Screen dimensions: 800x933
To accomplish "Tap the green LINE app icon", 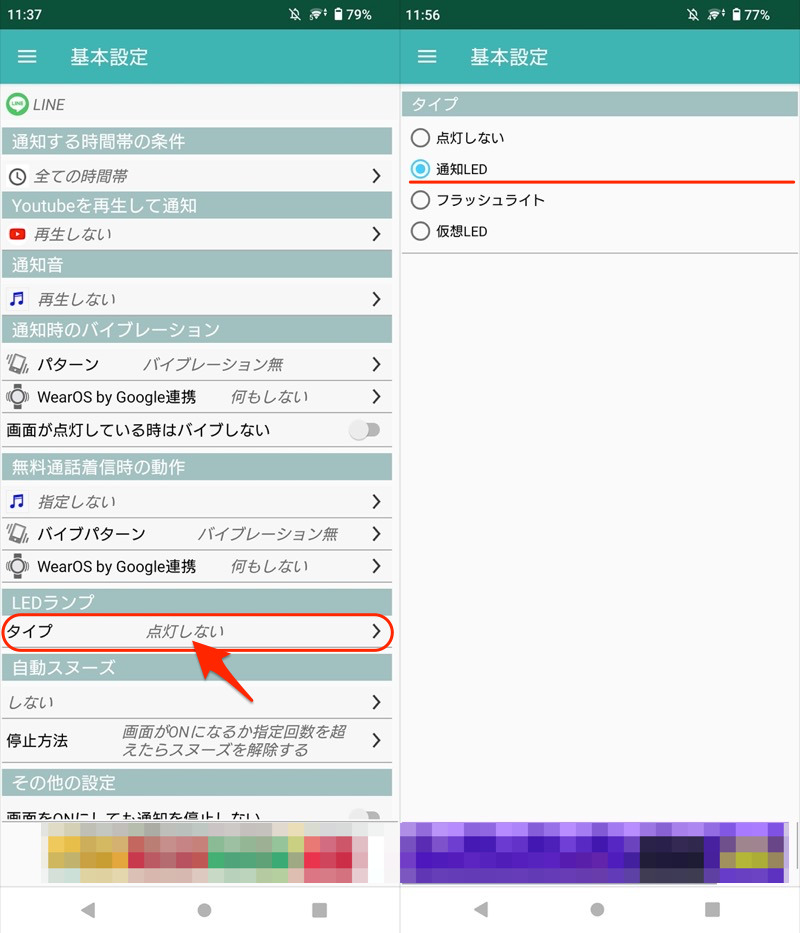I will tap(17, 104).
